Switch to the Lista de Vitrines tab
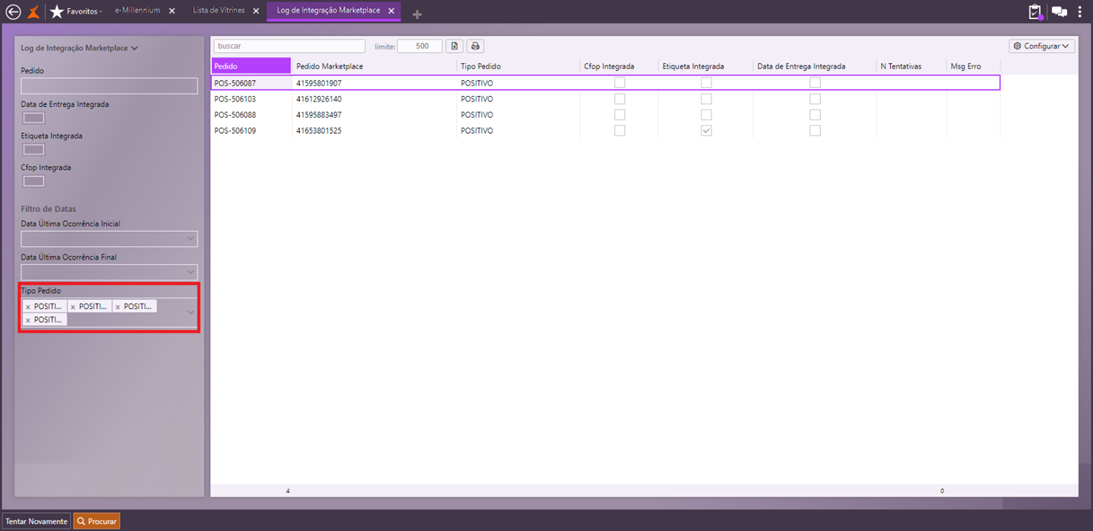This screenshot has width=1093, height=531. [219, 11]
